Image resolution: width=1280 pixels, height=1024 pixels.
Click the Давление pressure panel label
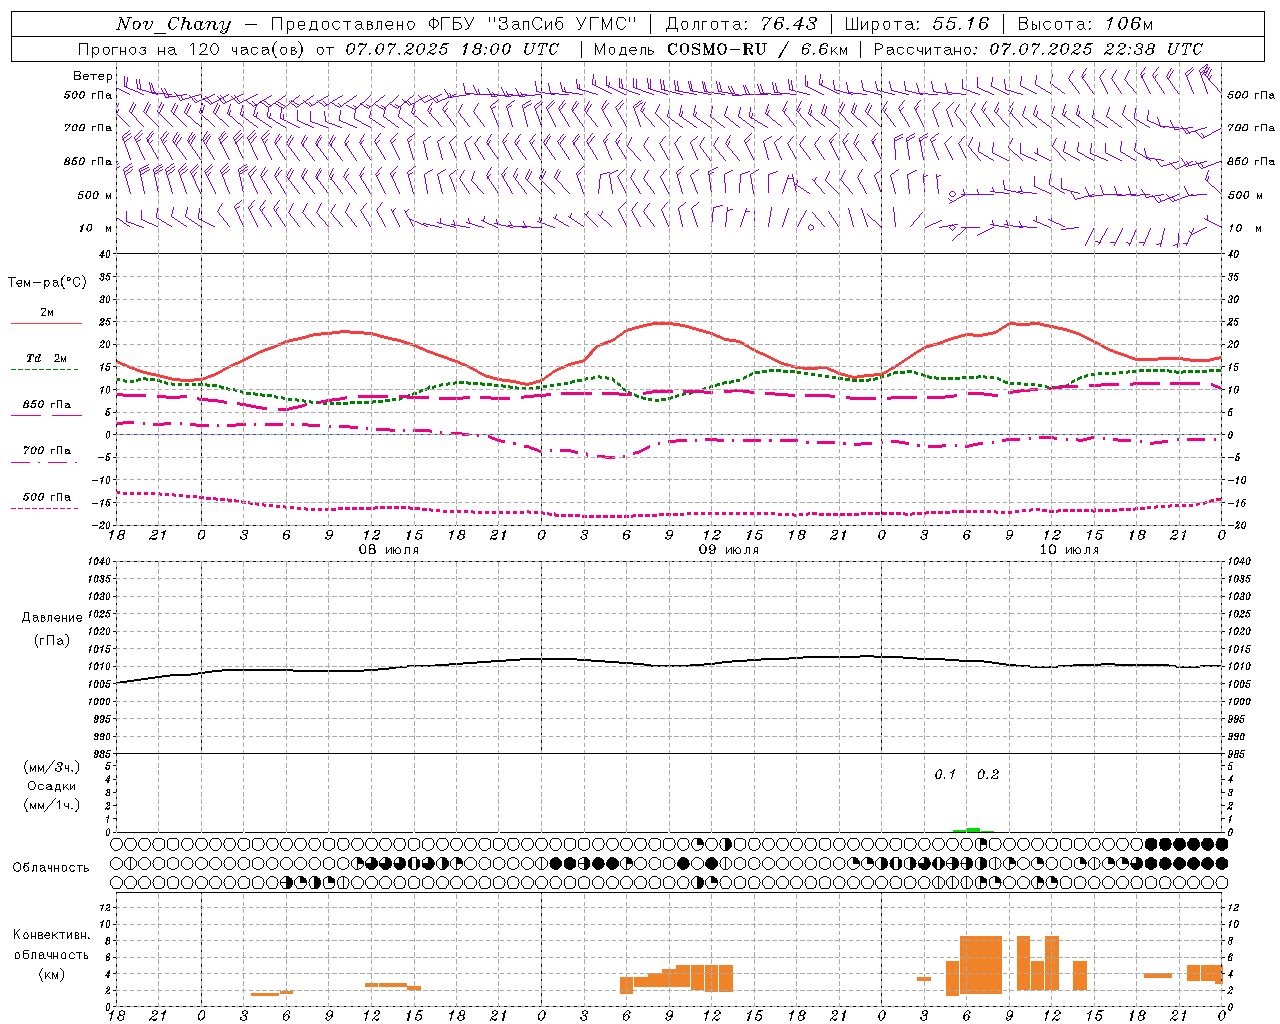[52, 618]
